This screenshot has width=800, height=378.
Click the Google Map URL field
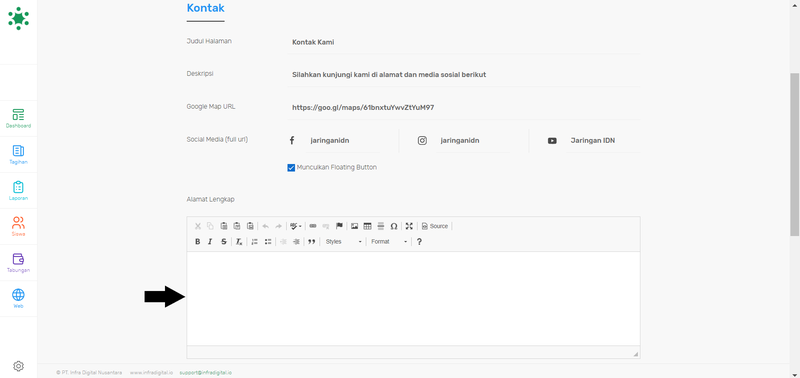(464, 108)
